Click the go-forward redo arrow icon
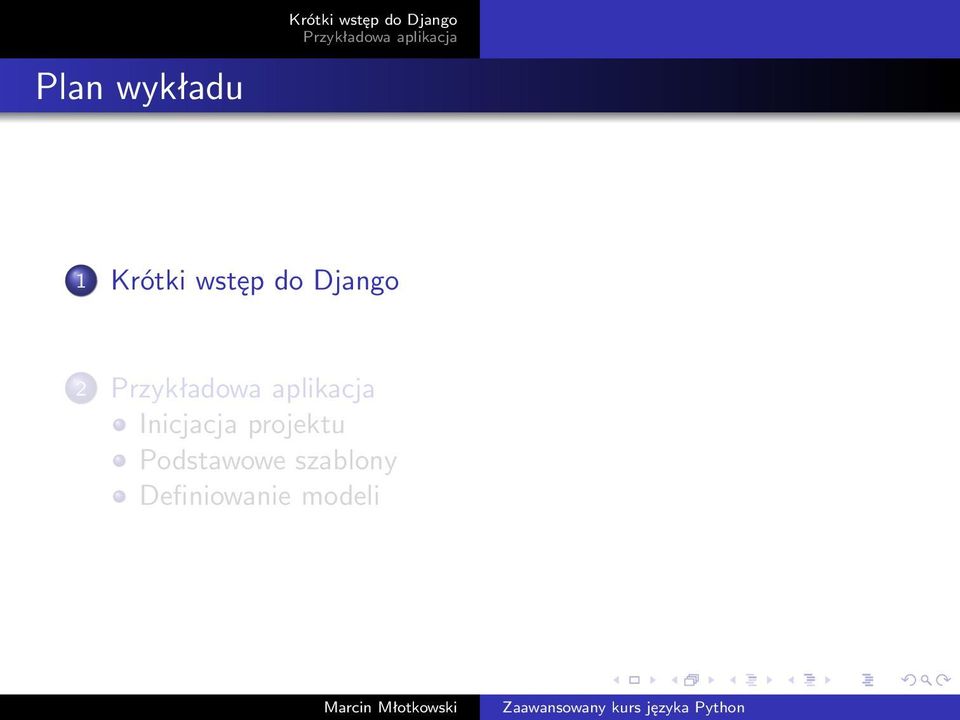 (943, 680)
